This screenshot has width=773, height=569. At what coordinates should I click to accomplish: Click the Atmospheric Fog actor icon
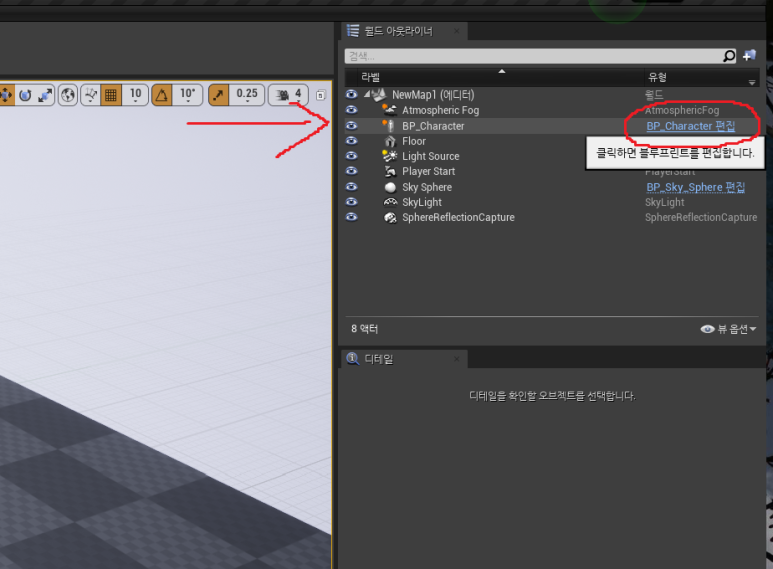[x=390, y=110]
